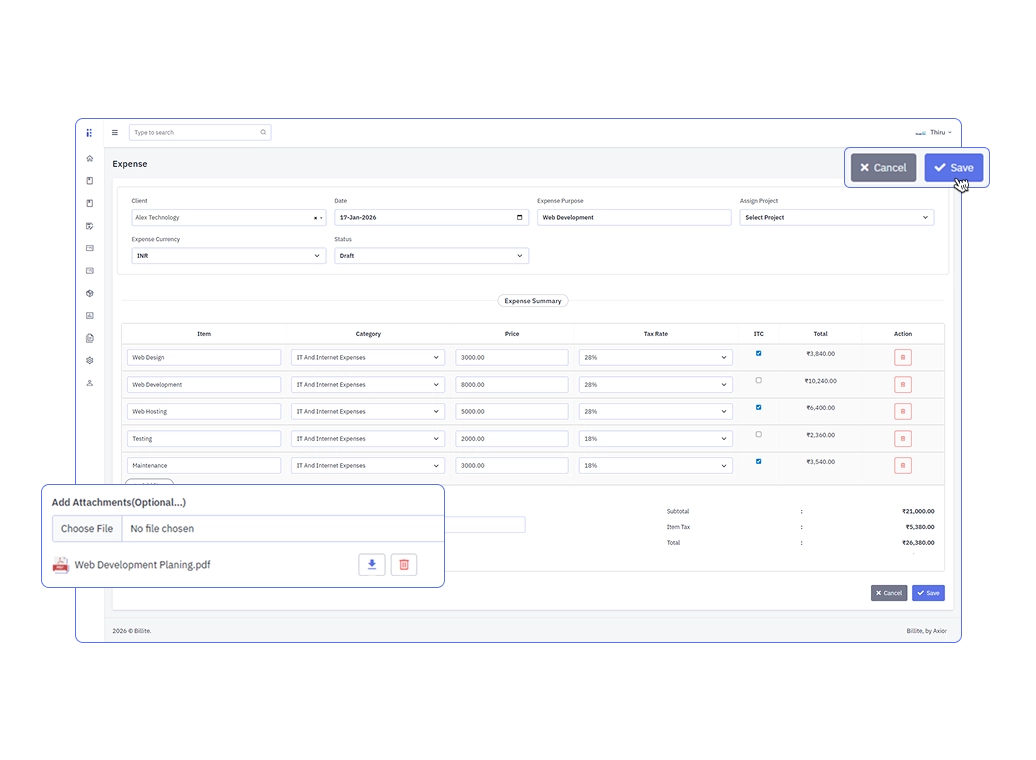This screenshot has height=760, width=1036.
Task: Open the Assign Project dropdown
Action: 836,217
